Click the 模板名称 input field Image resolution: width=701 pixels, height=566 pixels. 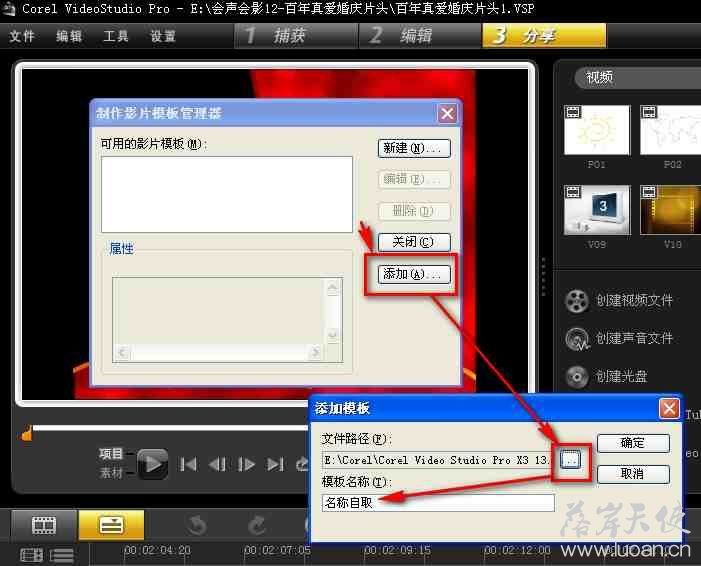(x=438, y=503)
